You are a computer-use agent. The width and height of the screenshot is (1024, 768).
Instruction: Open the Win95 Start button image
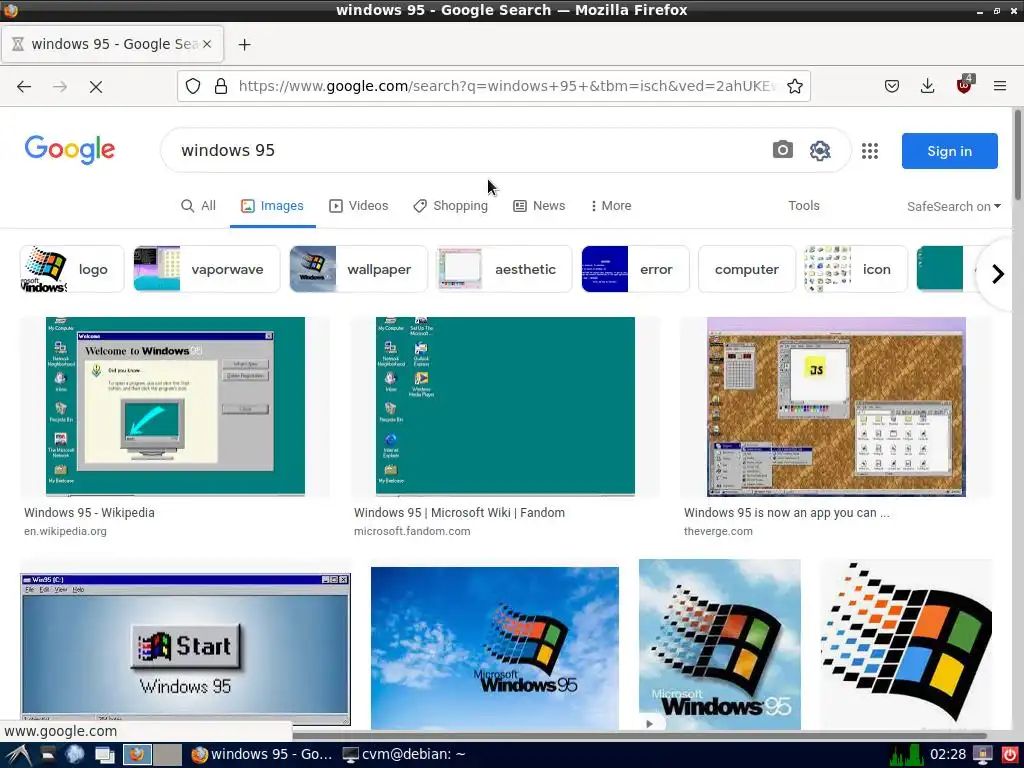tap(185, 649)
